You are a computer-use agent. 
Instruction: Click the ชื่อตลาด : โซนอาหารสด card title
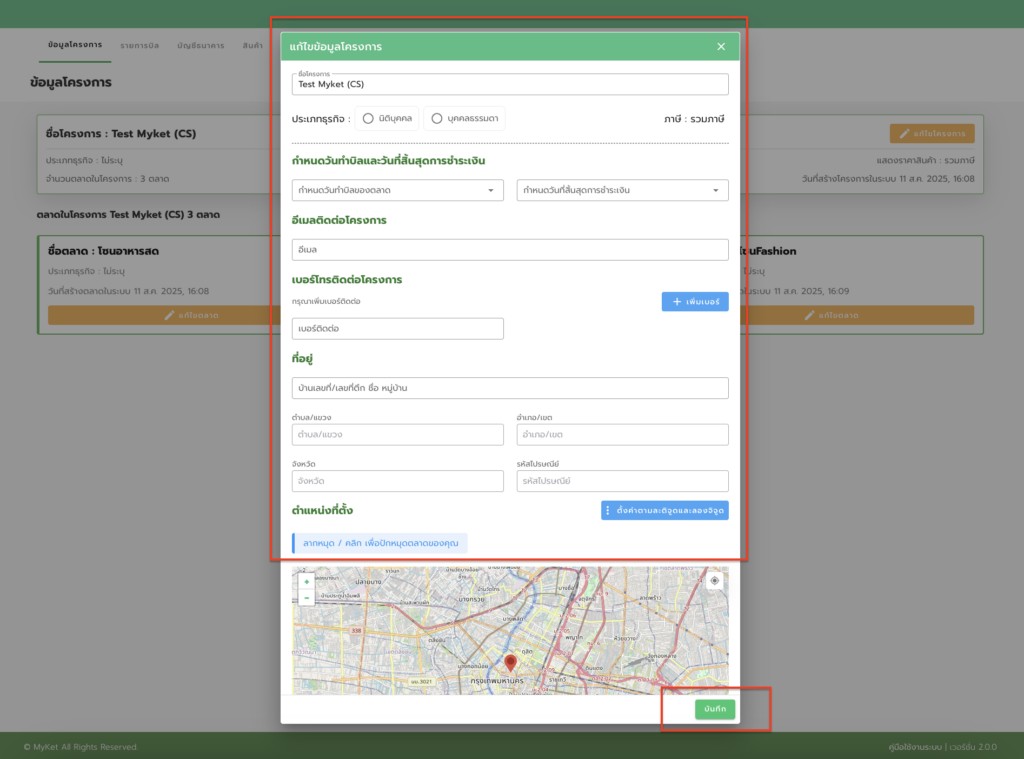[103, 251]
